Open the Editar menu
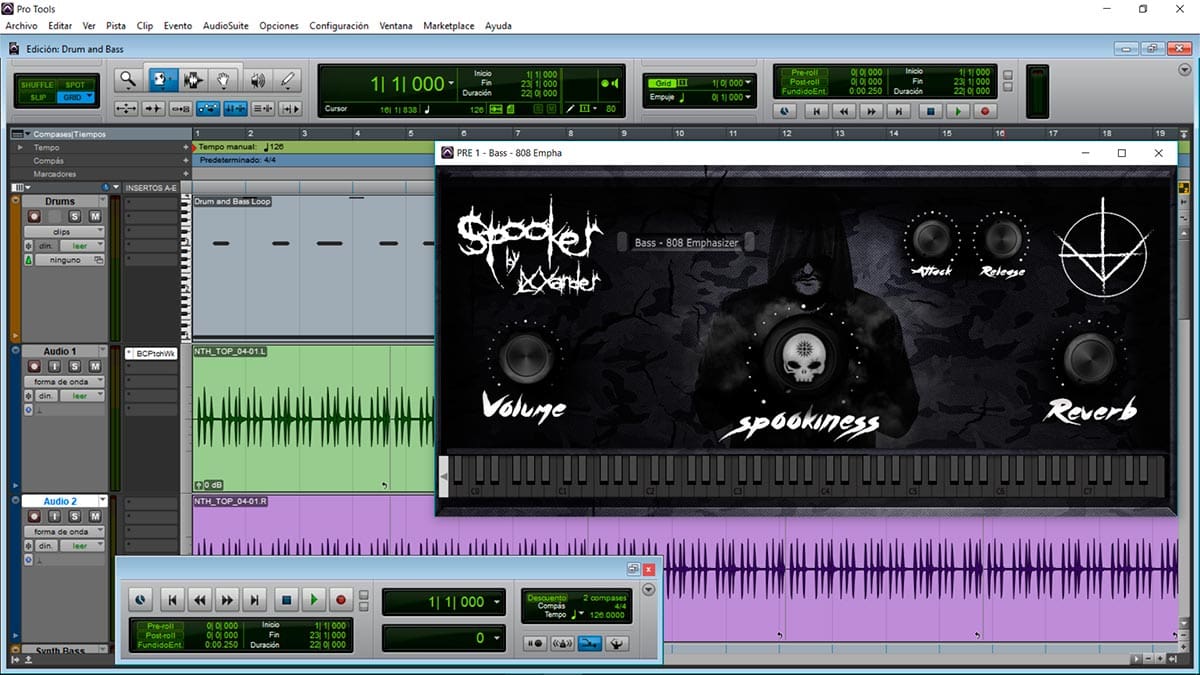 pos(60,25)
